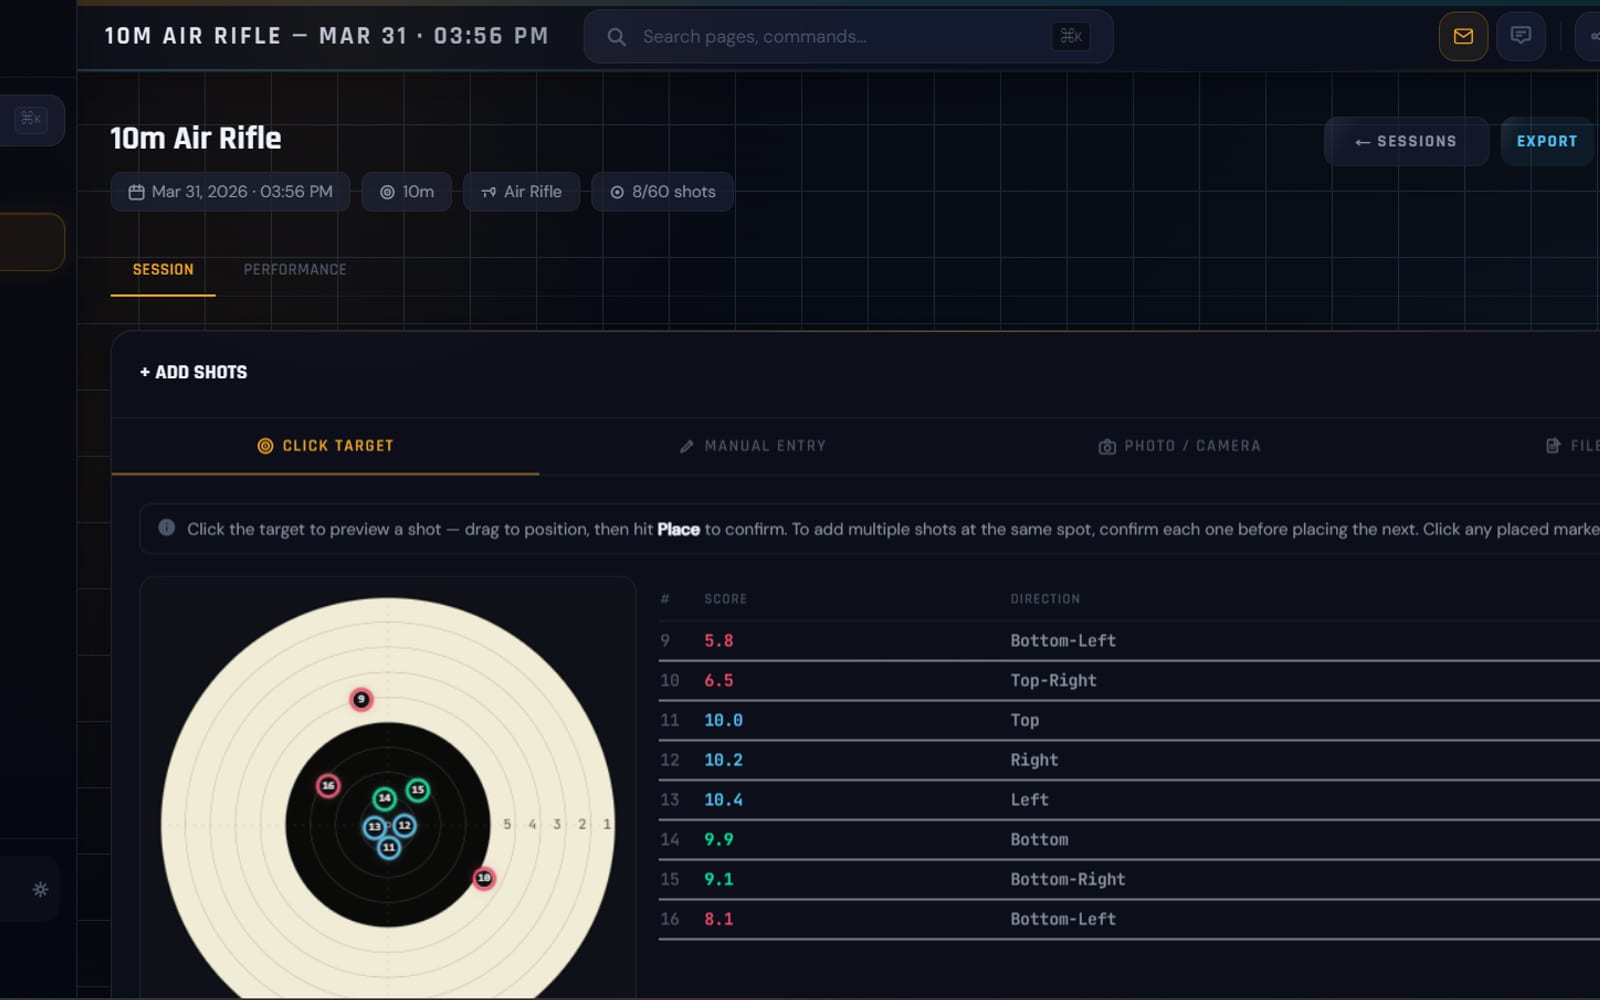
Task: Open the Photo / Camera tab
Action: tap(1180, 446)
